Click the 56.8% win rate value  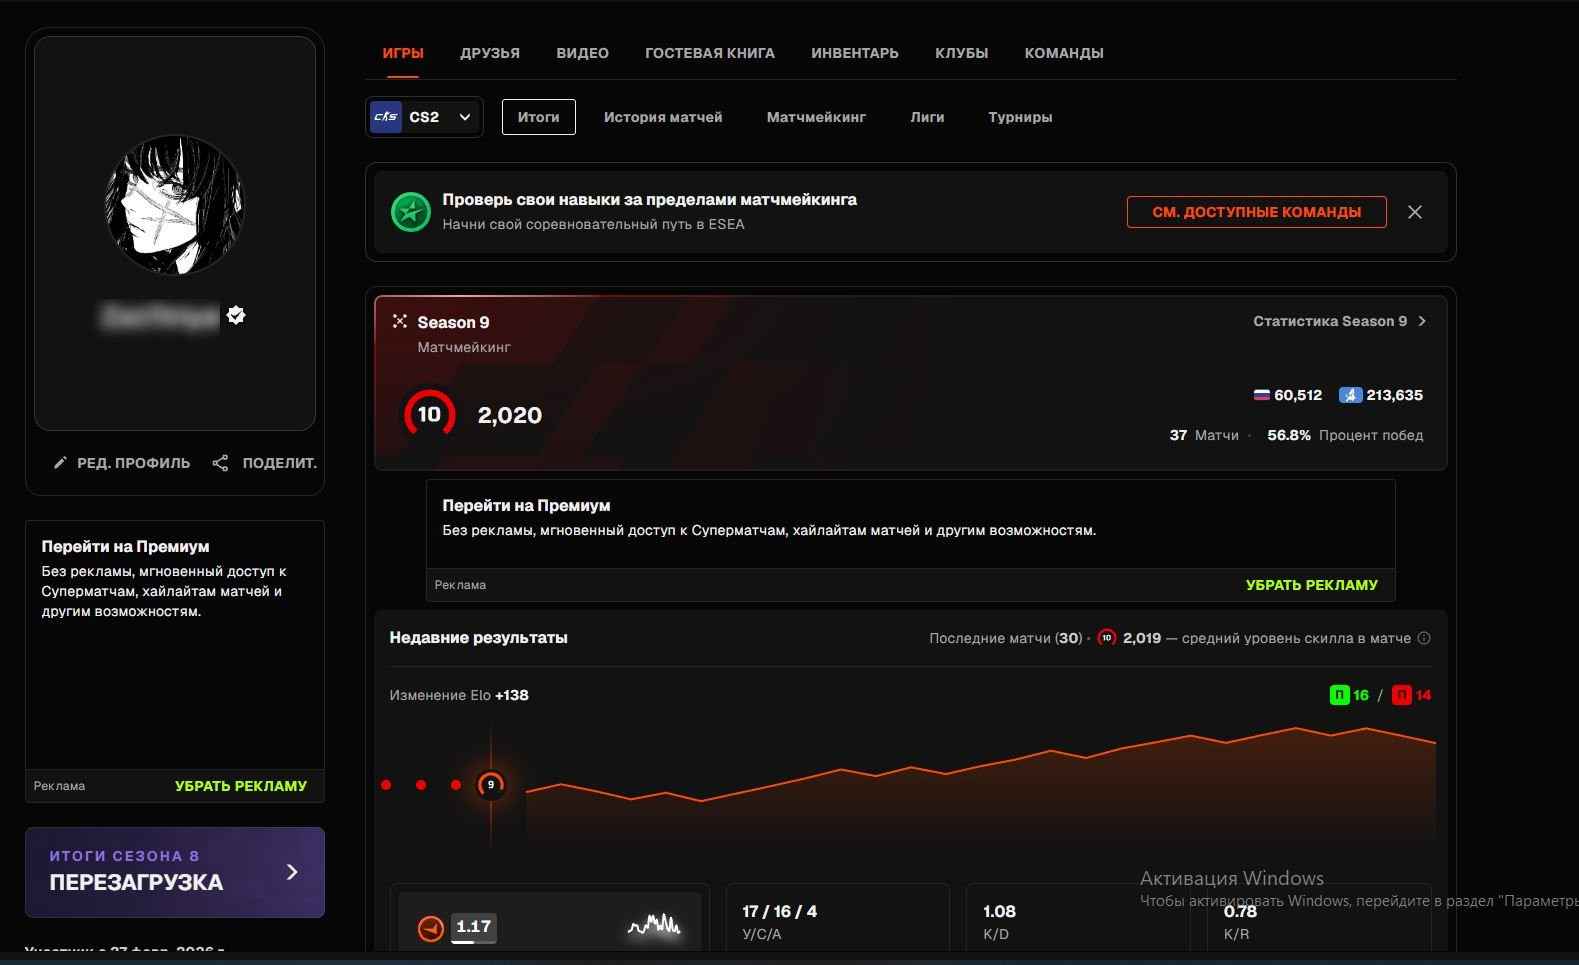coord(1289,435)
